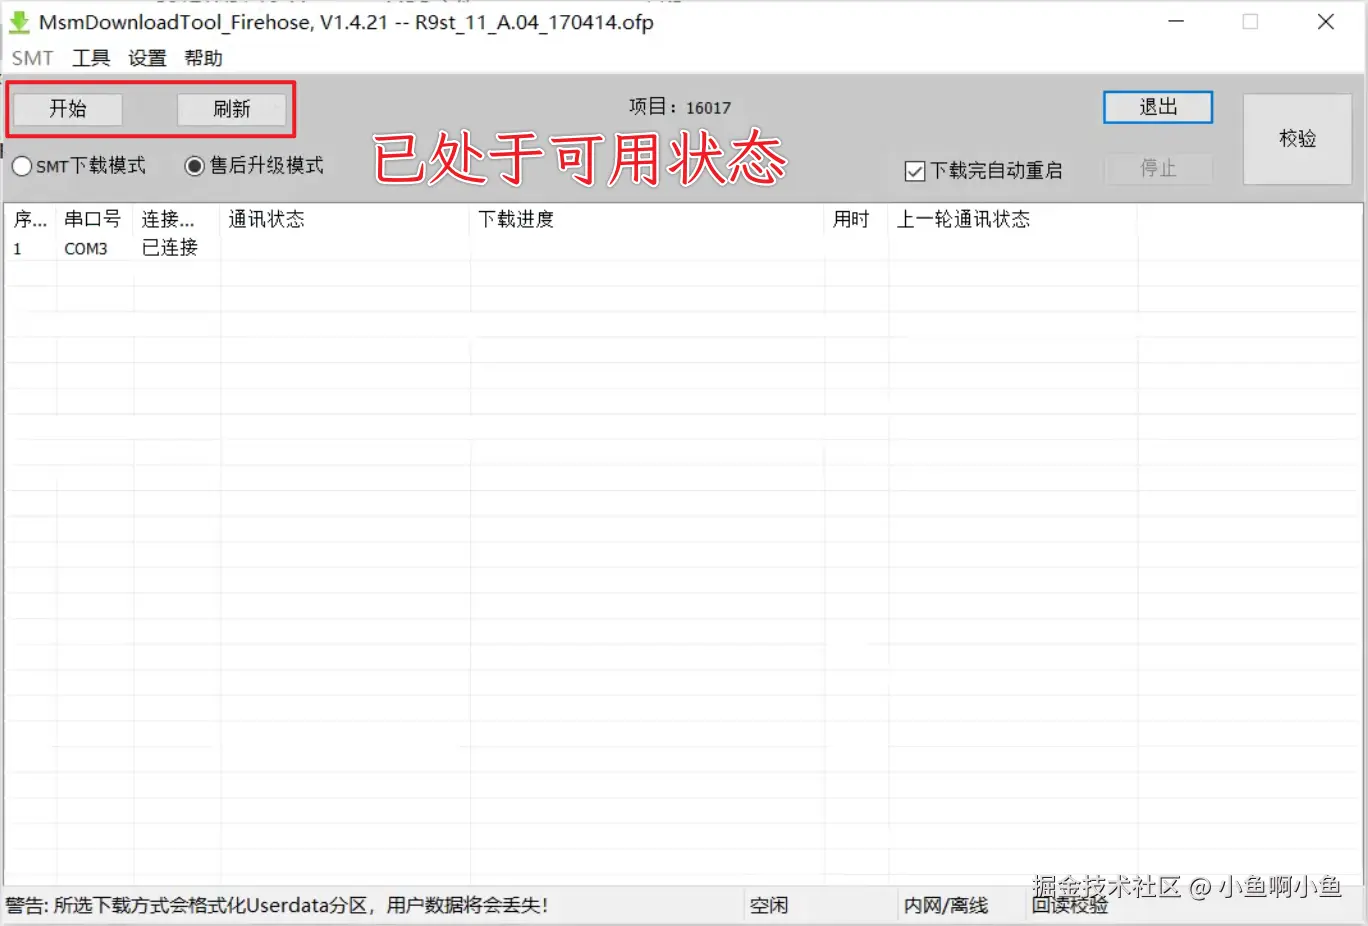
Task: Click the greyed-out 停止 button
Action: [x=1158, y=168]
